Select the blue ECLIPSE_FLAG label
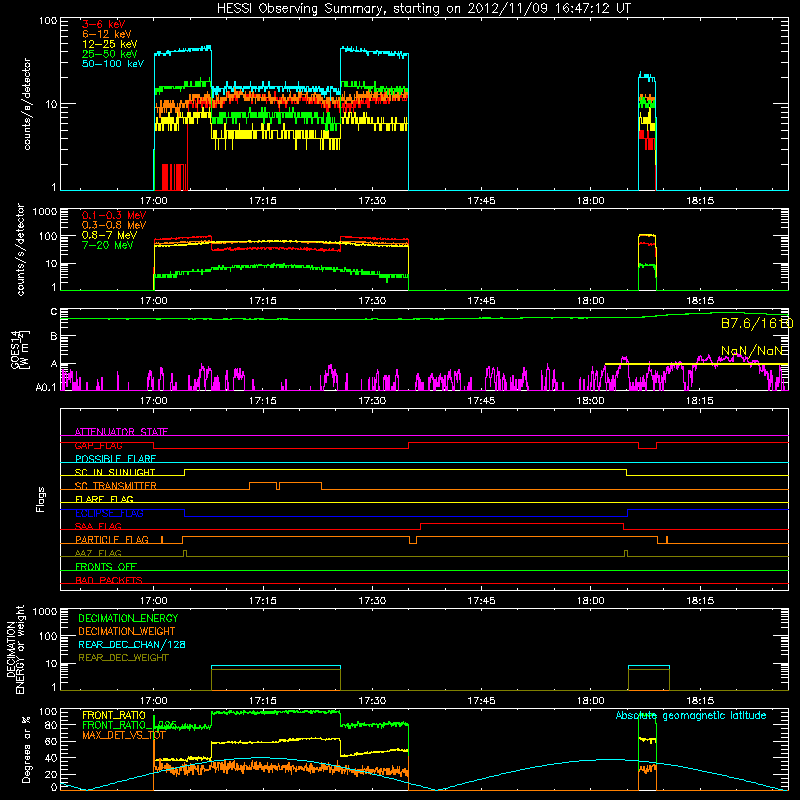 109,513
